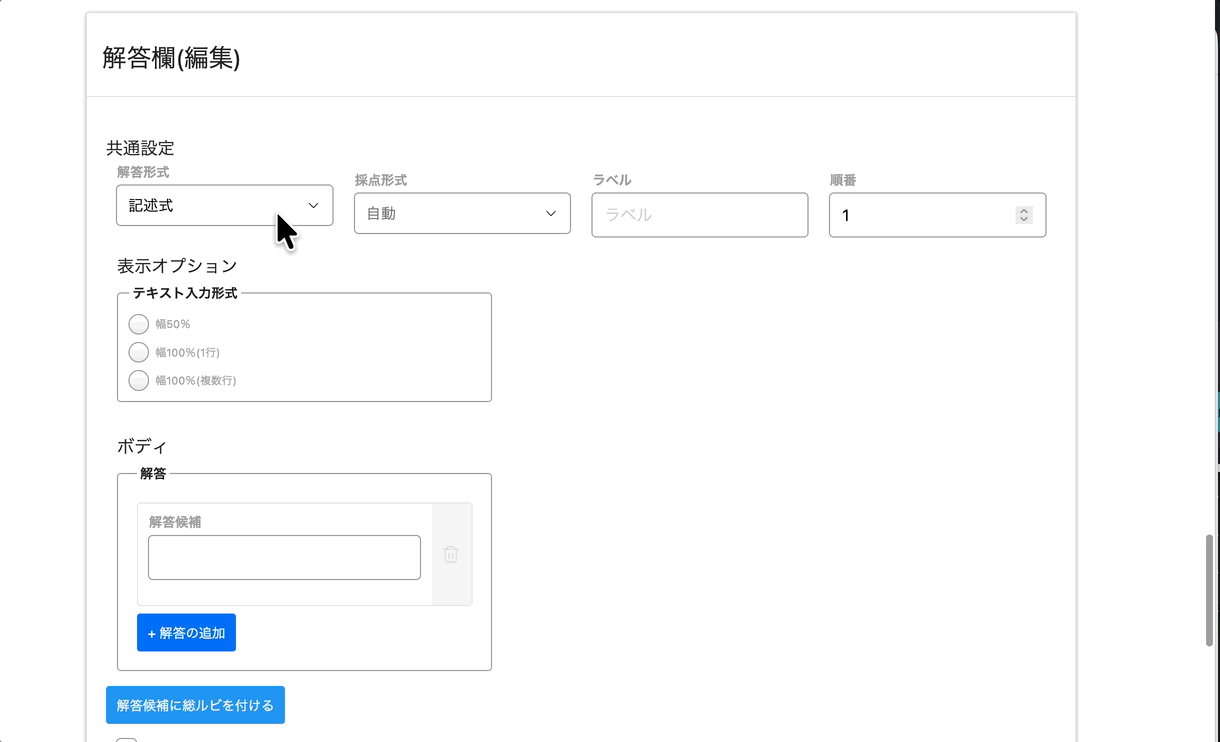Screen dimensions: 1220x742
Task: Click the +解答の追加 button
Action: [x=186, y=632]
